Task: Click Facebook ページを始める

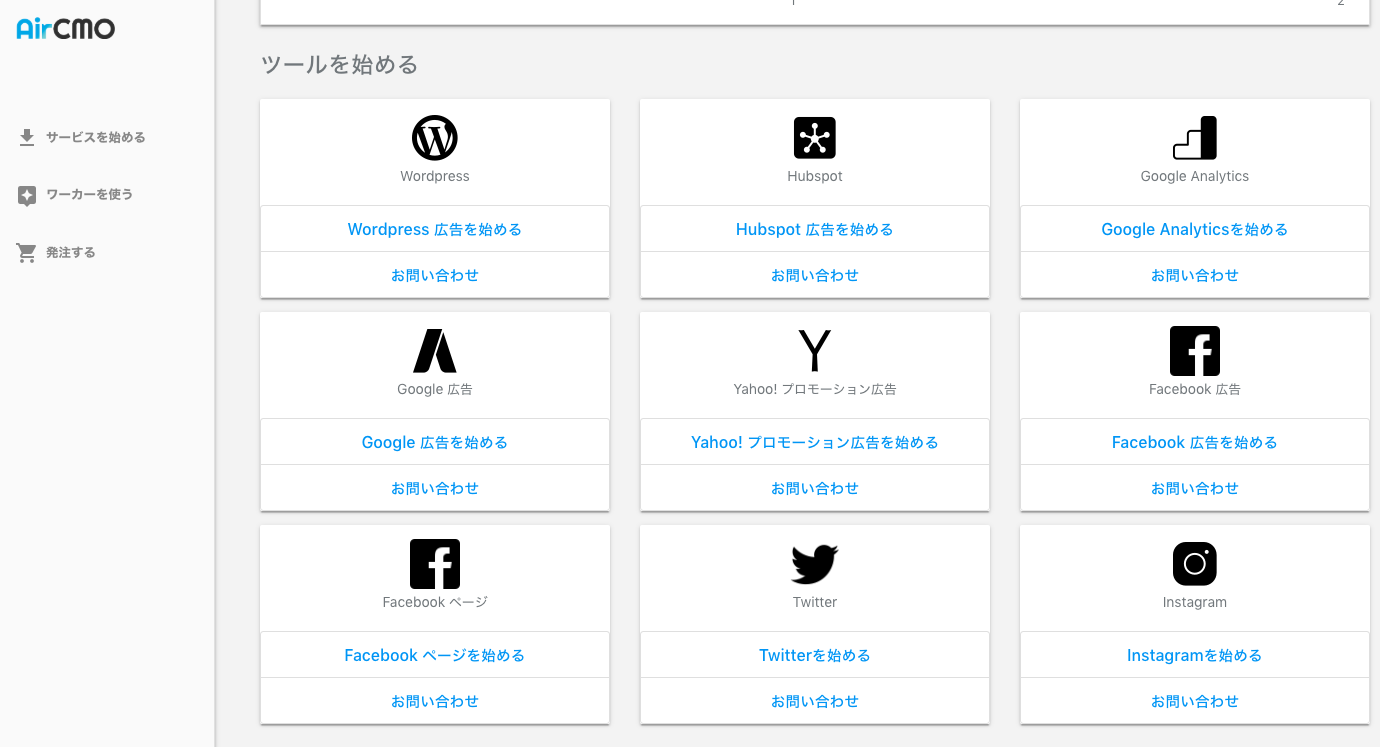Action: 435,655
